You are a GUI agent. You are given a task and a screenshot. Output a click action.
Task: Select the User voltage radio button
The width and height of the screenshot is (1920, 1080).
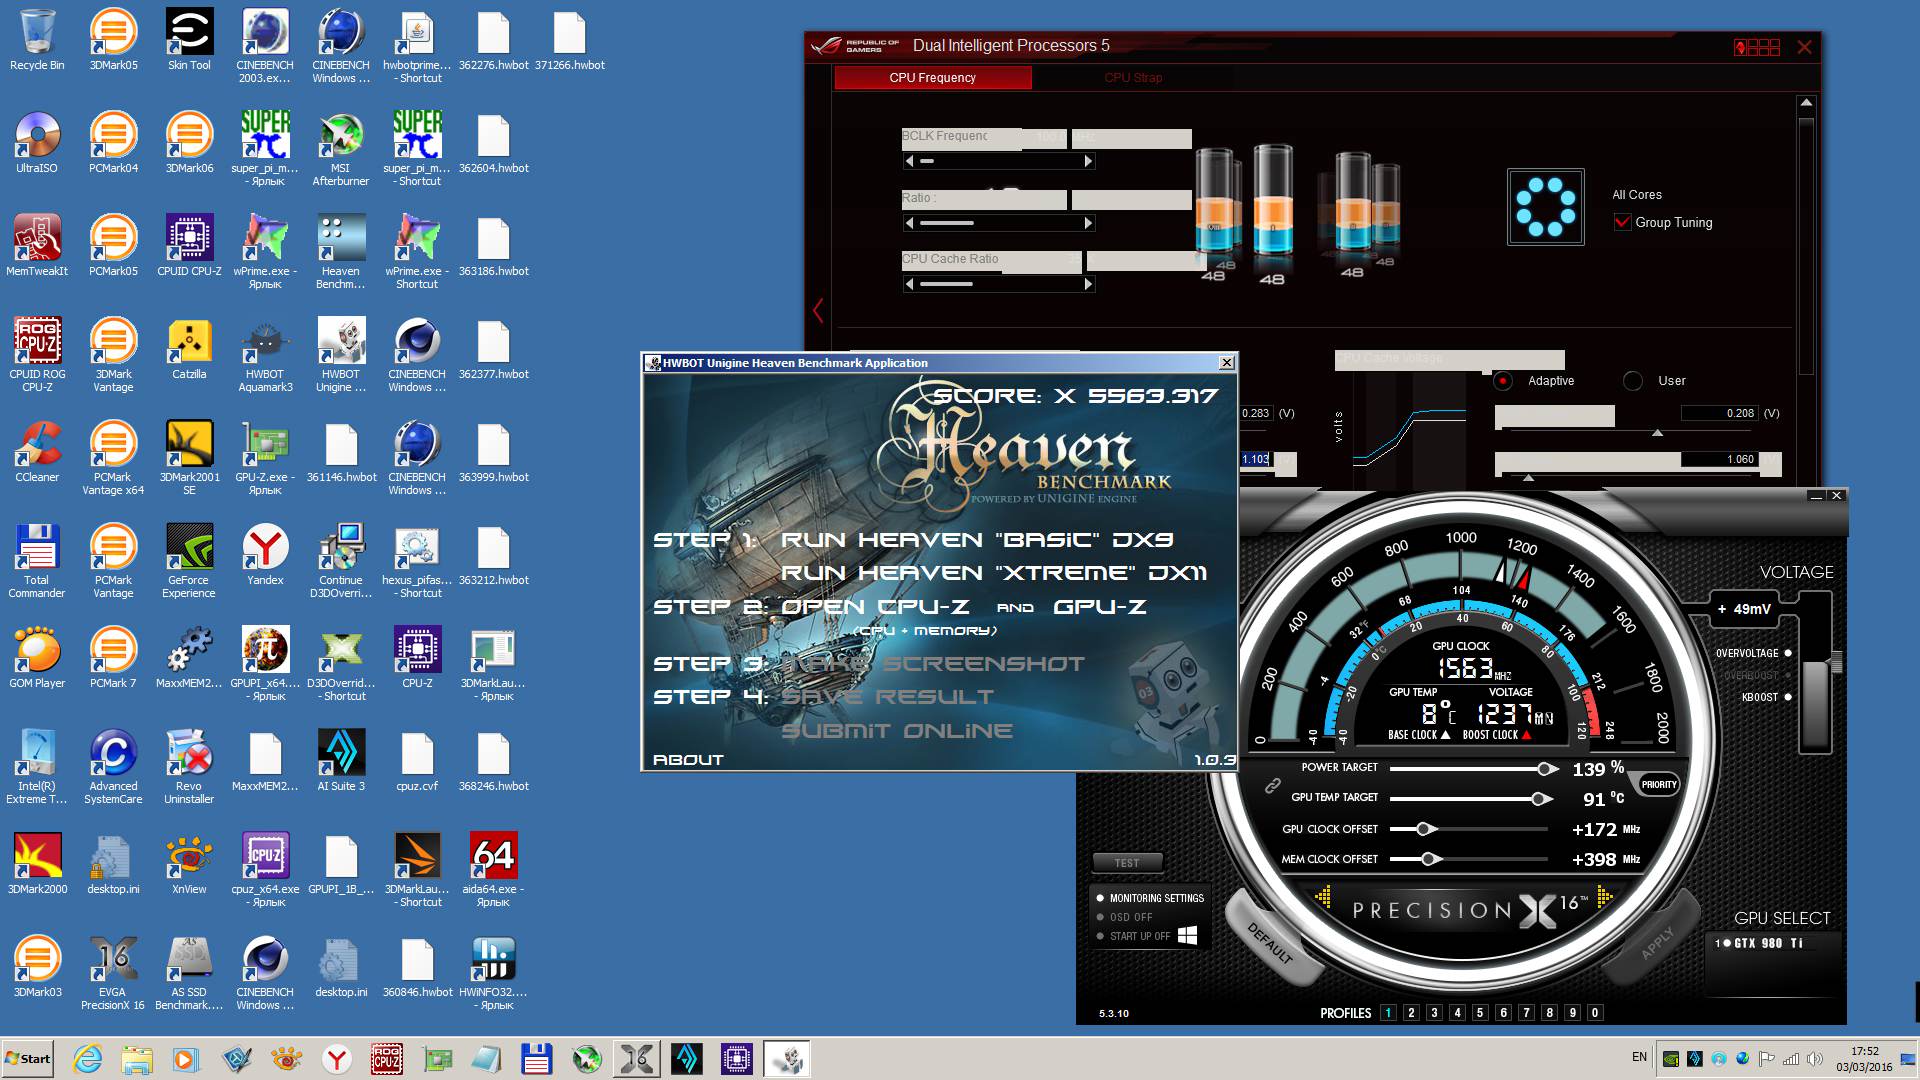(1633, 381)
